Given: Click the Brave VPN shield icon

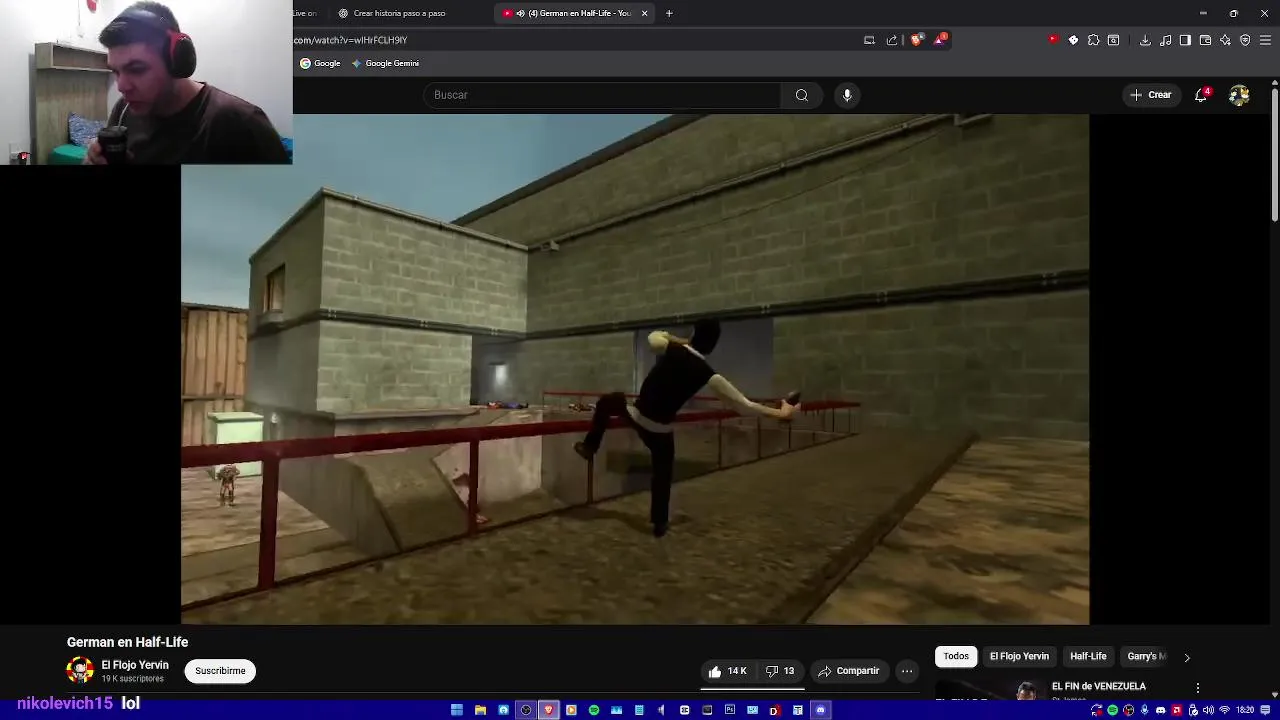Looking at the screenshot, I should 1245,40.
